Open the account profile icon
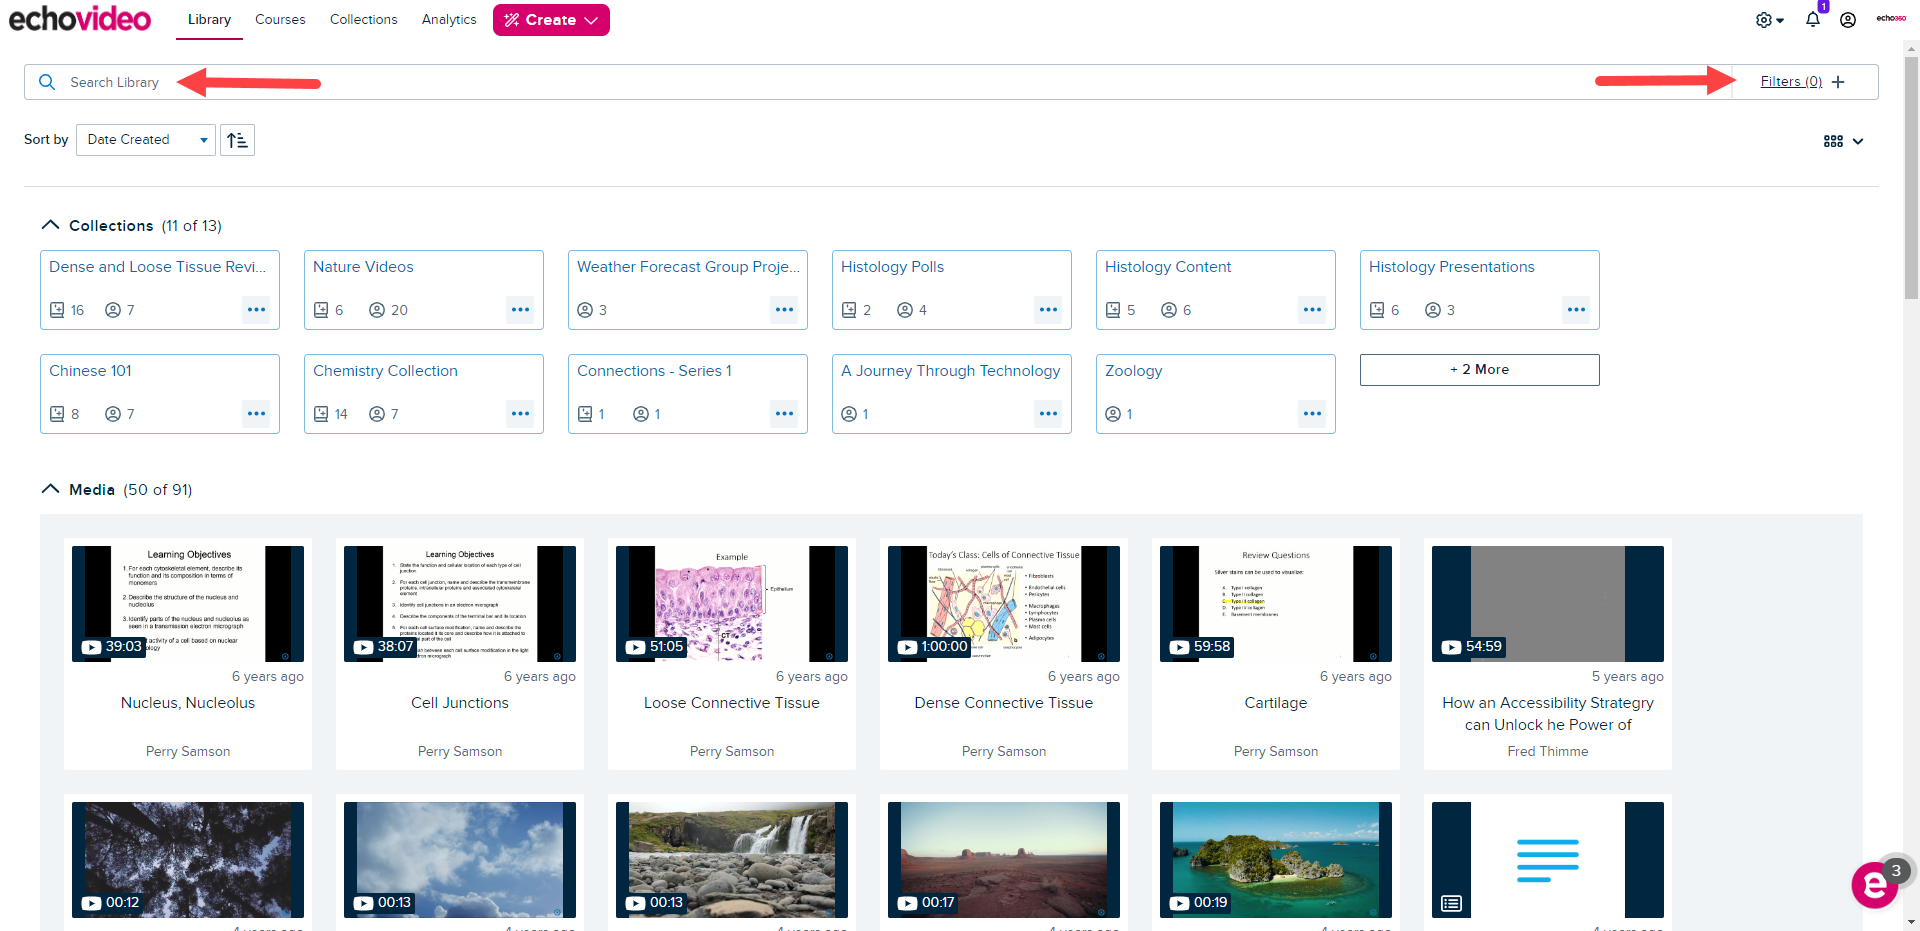Image resolution: width=1920 pixels, height=931 pixels. click(1849, 19)
